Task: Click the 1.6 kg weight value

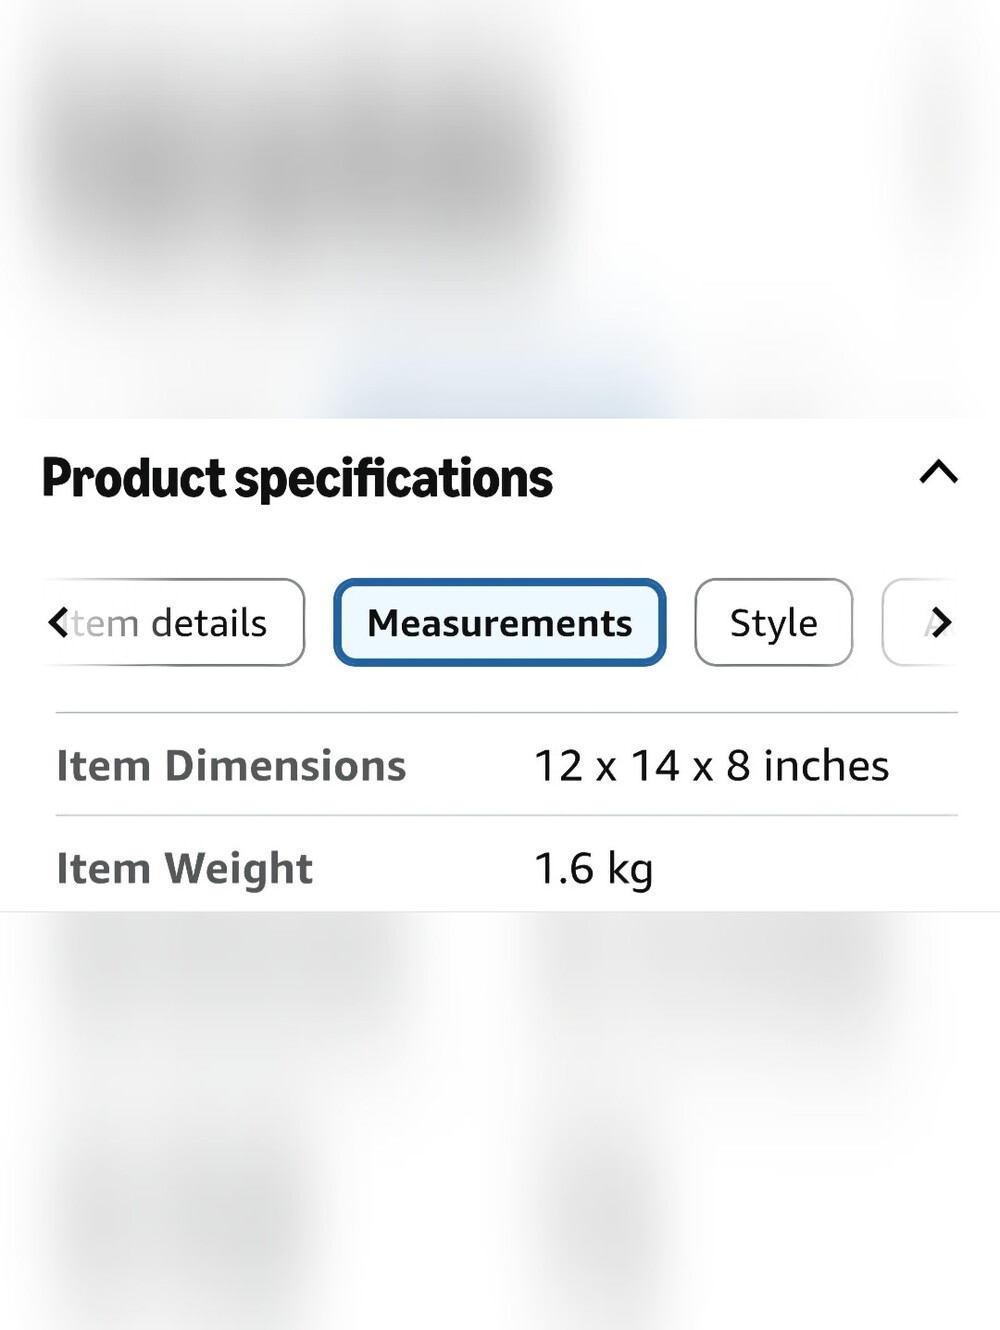Action: [x=594, y=868]
